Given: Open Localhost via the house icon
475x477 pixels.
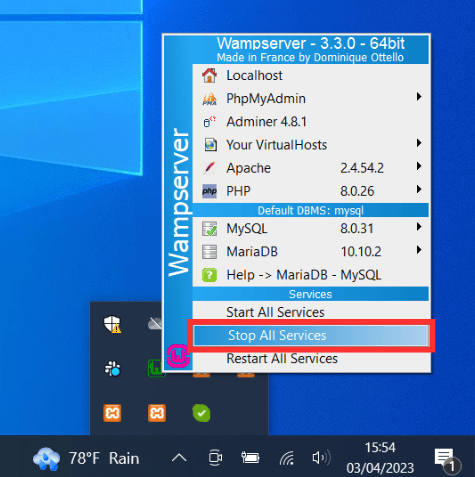Looking at the screenshot, I should point(209,76).
